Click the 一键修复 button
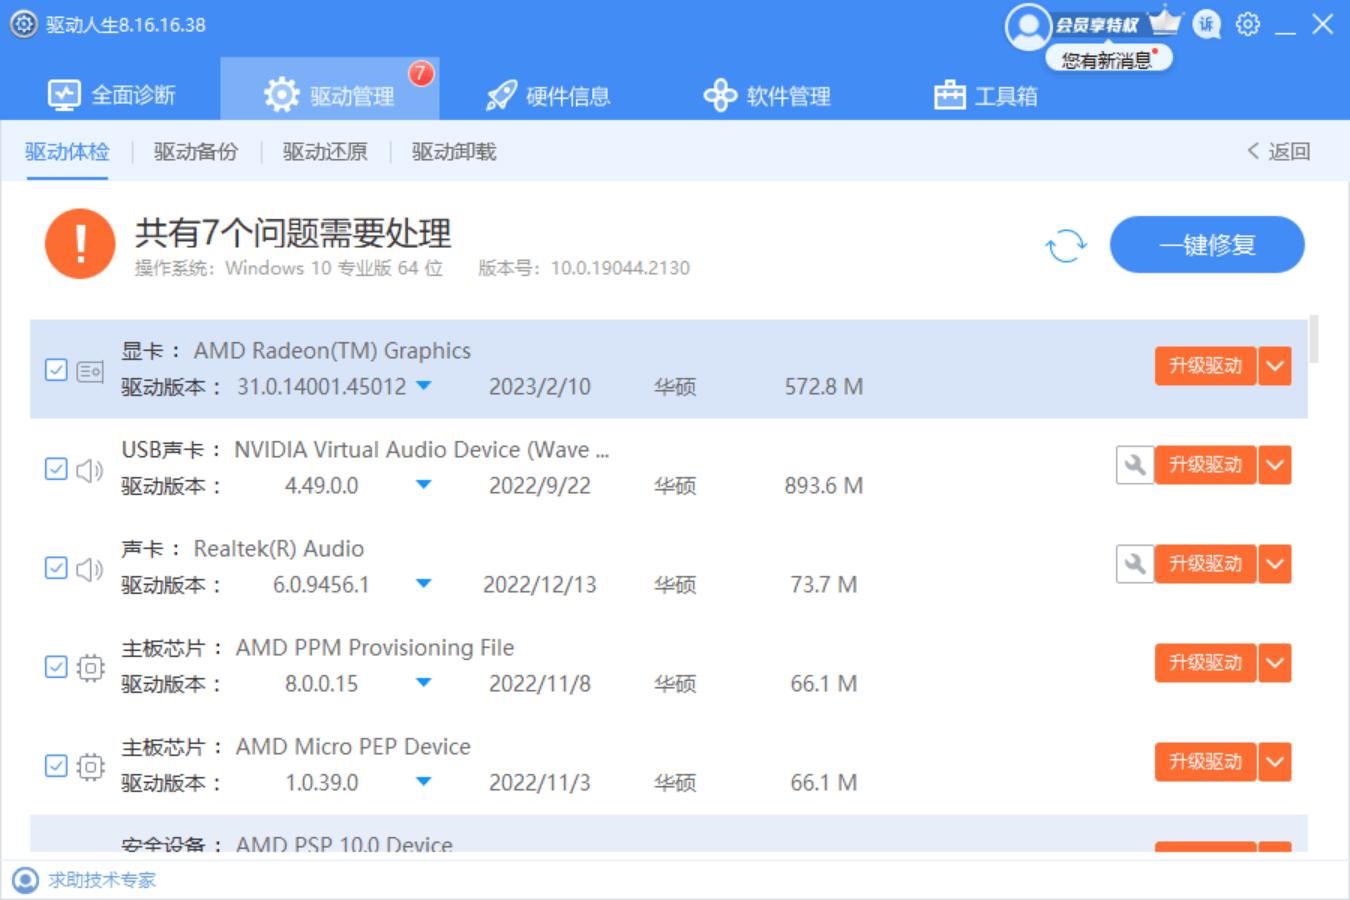Image resolution: width=1350 pixels, height=900 pixels. (x=1206, y=244)
